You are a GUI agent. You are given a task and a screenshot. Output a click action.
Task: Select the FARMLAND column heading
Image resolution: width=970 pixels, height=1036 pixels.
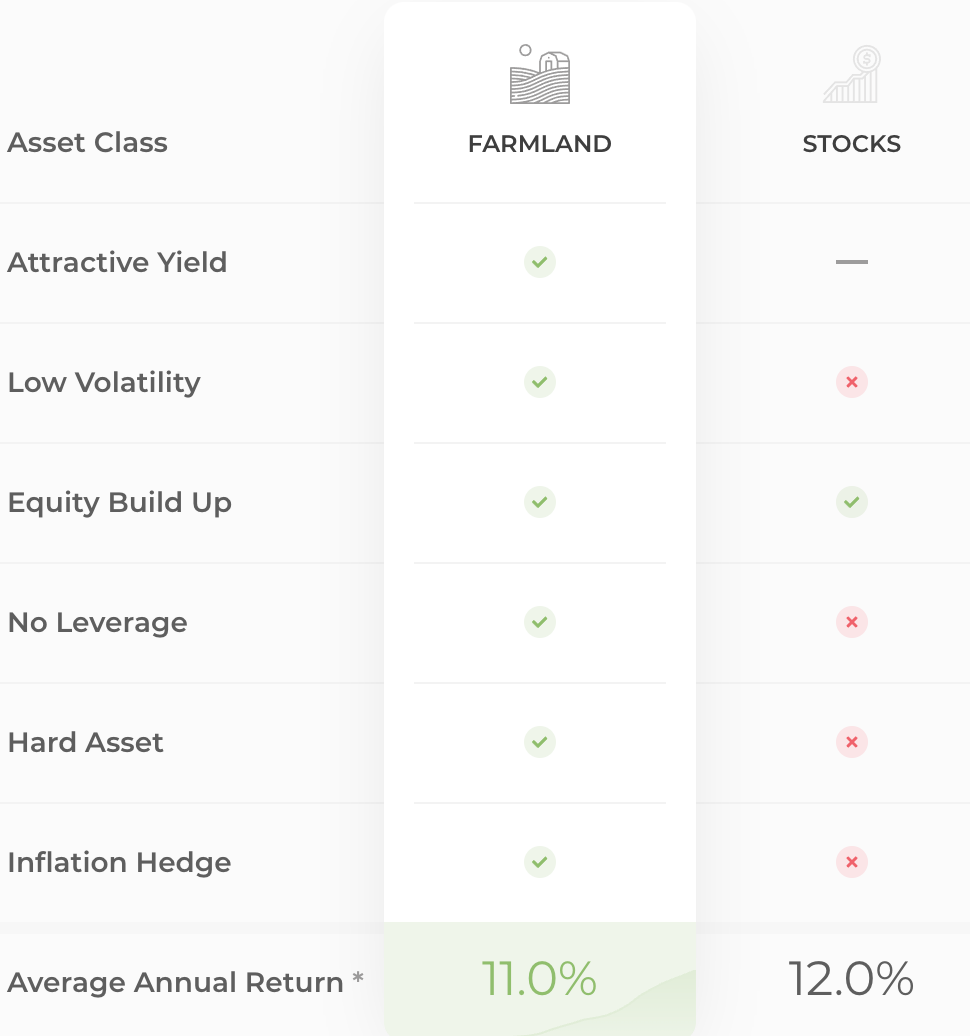click(540, 143)
